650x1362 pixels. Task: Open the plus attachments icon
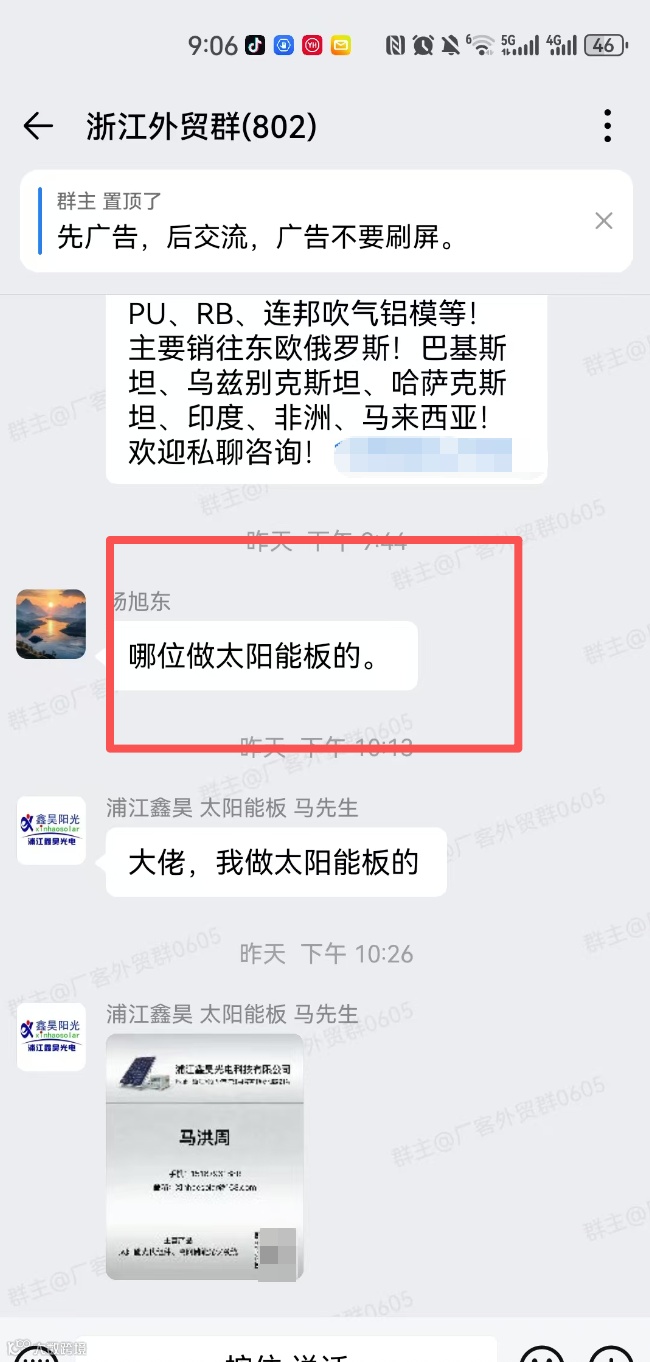[610, 1351]
